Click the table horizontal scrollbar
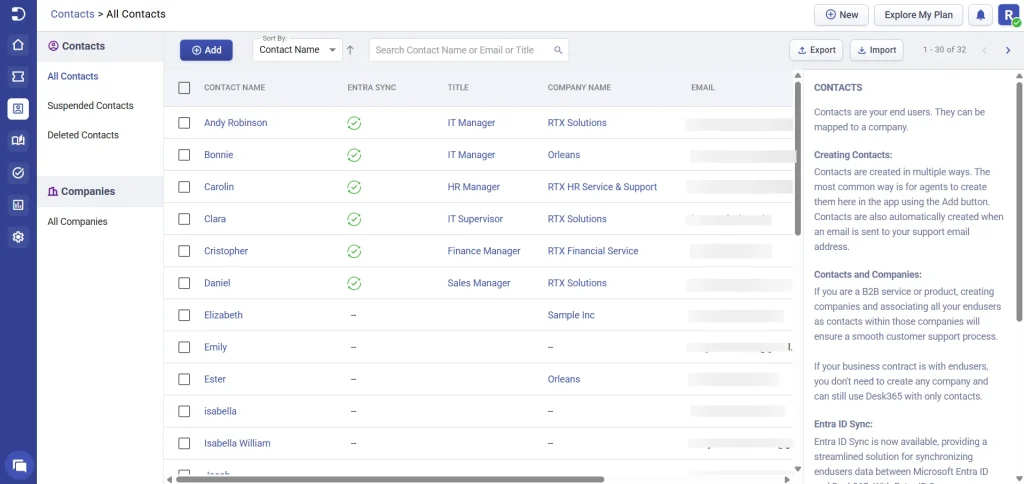1024x484 pixels. click(x=392, y=479)
